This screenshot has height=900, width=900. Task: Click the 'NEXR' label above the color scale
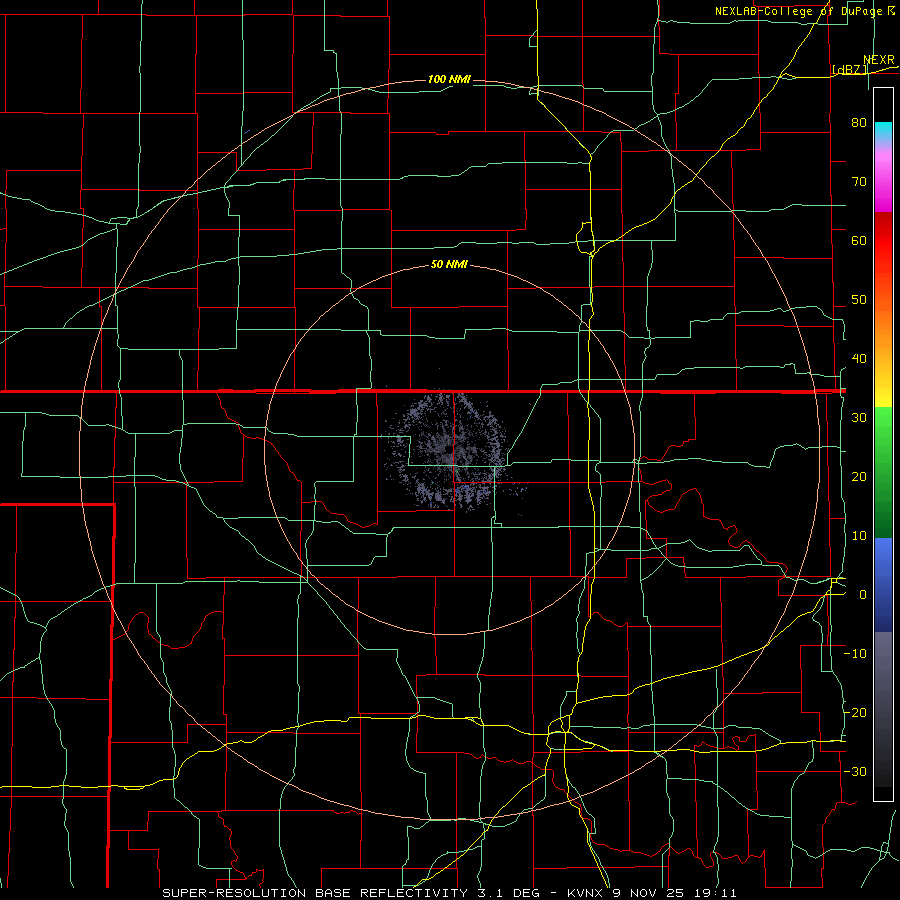878,60
